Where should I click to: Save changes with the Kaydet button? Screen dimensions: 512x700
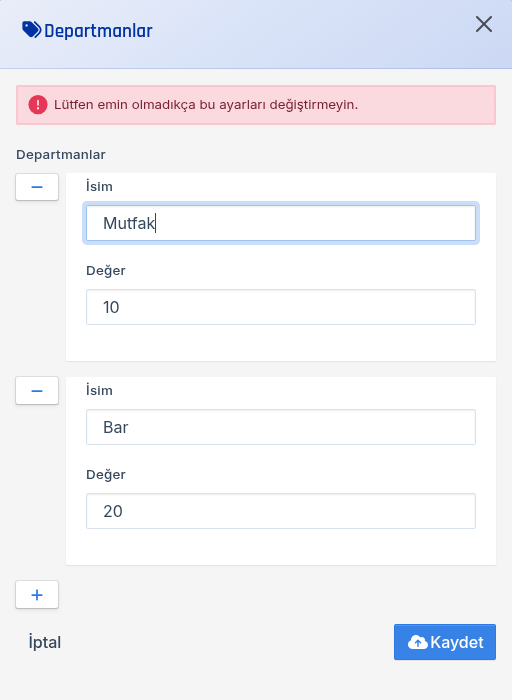point(445,642)
